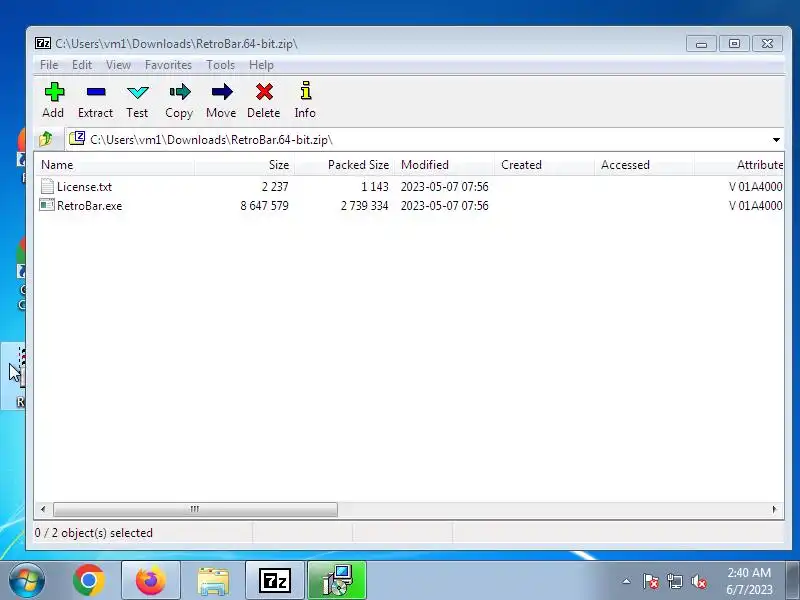Open the File menu

[x=49, y=65]
